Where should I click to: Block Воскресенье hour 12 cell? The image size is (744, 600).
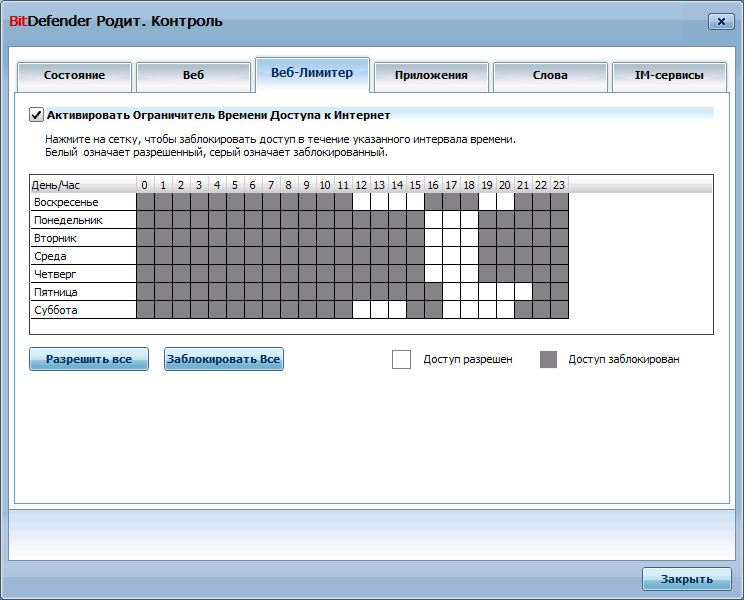362,202
